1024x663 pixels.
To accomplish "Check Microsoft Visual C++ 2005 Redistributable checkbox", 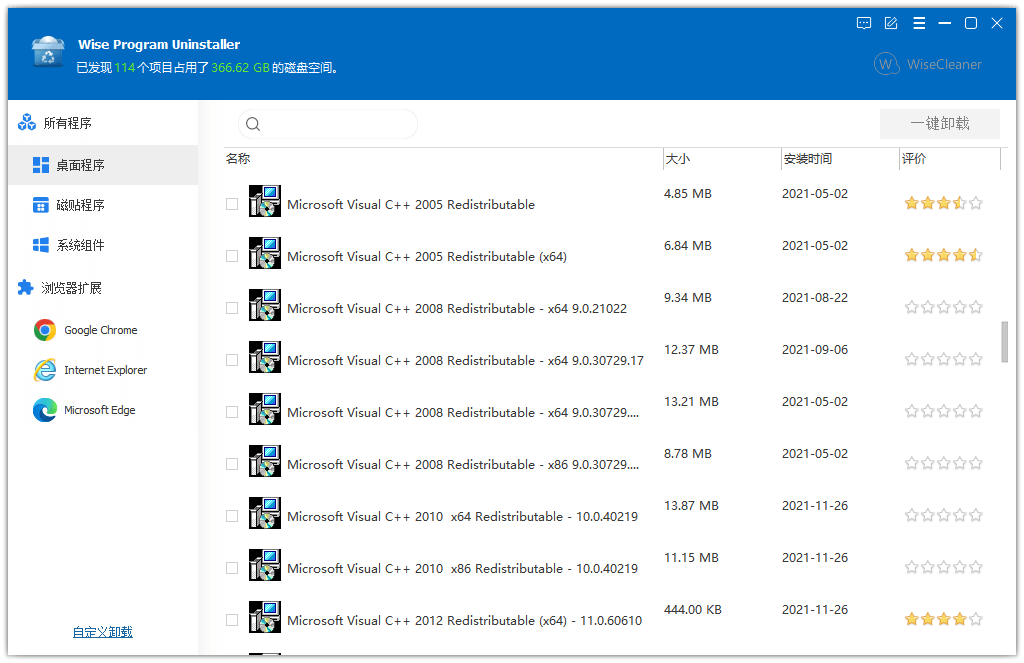I will (x=231, y=202).
